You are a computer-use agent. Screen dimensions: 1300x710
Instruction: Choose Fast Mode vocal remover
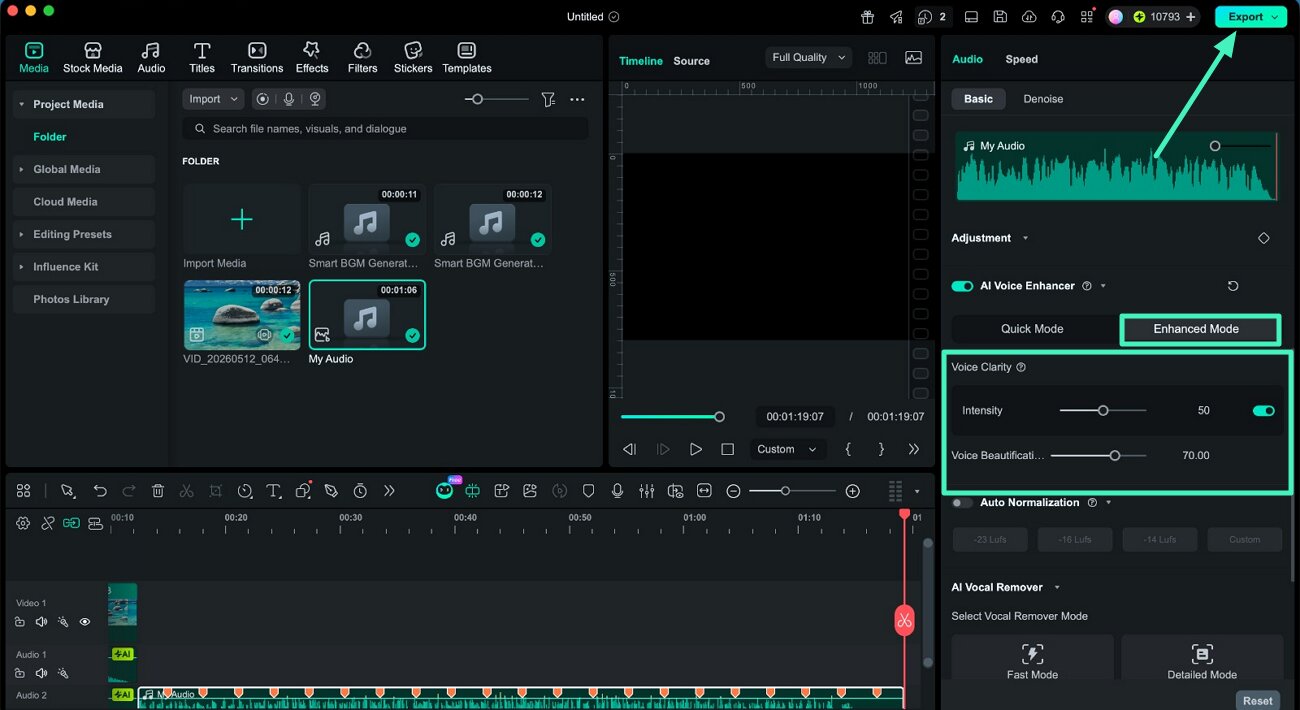tap(1032, 659)
